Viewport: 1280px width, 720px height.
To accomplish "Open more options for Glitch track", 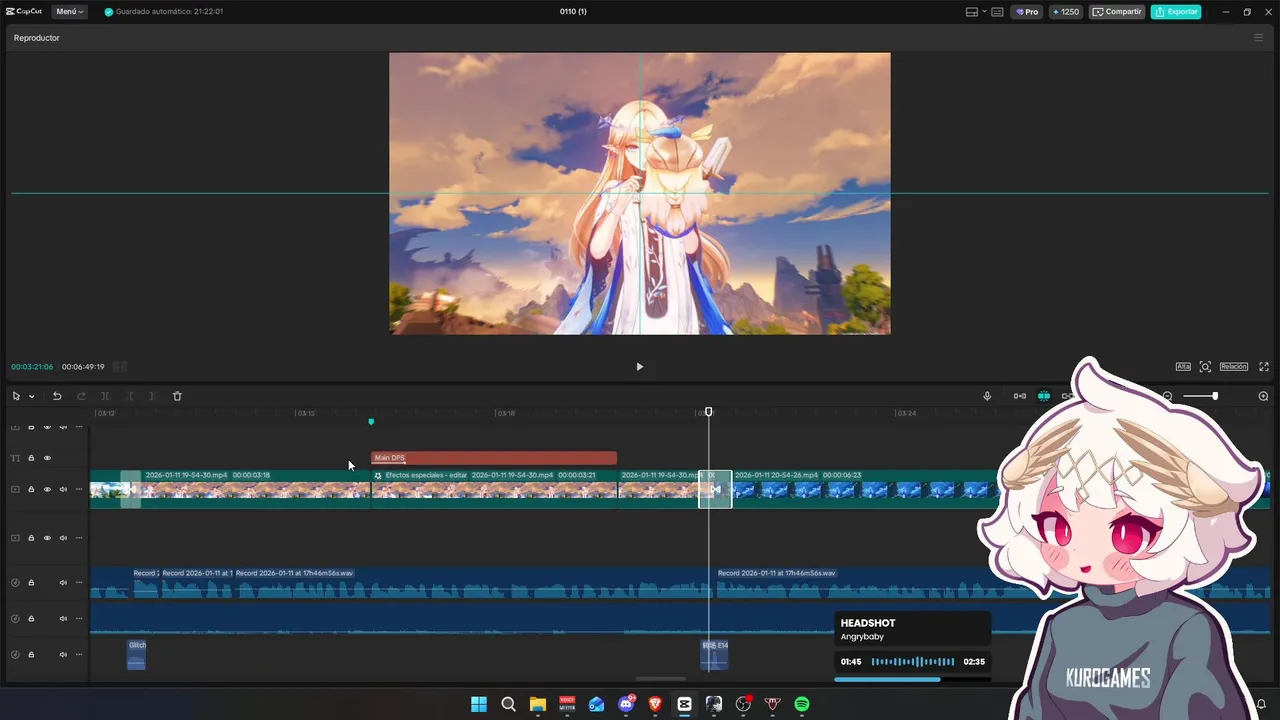I will coord(79,654).
